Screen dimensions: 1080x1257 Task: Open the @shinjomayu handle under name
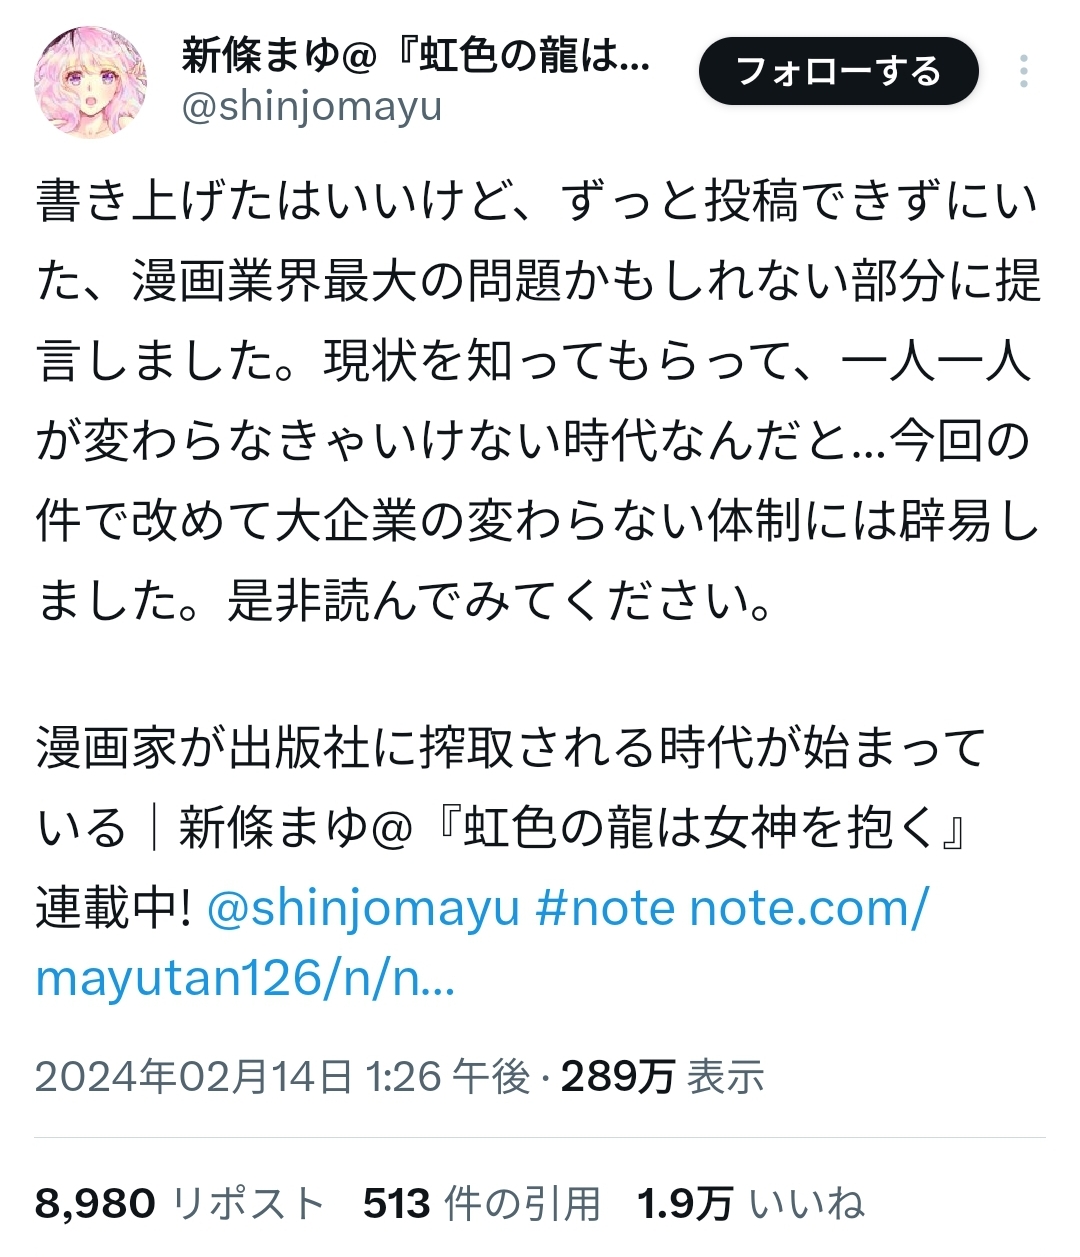(x=312, y=107)
